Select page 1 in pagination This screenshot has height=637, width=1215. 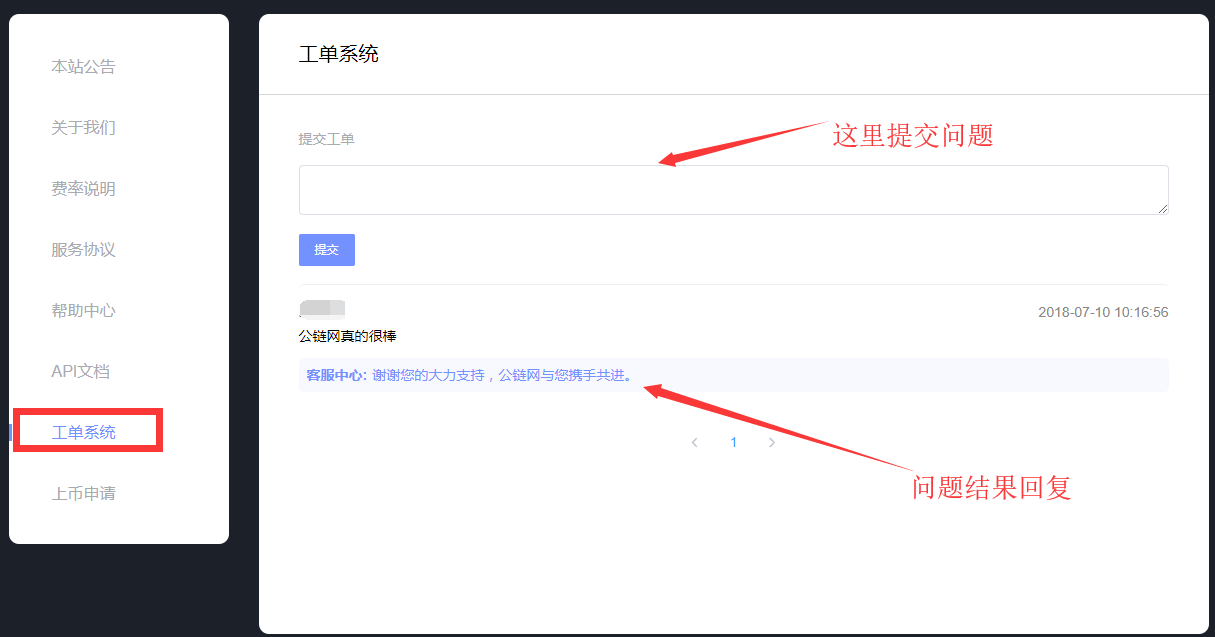click(x=734, y=442)
